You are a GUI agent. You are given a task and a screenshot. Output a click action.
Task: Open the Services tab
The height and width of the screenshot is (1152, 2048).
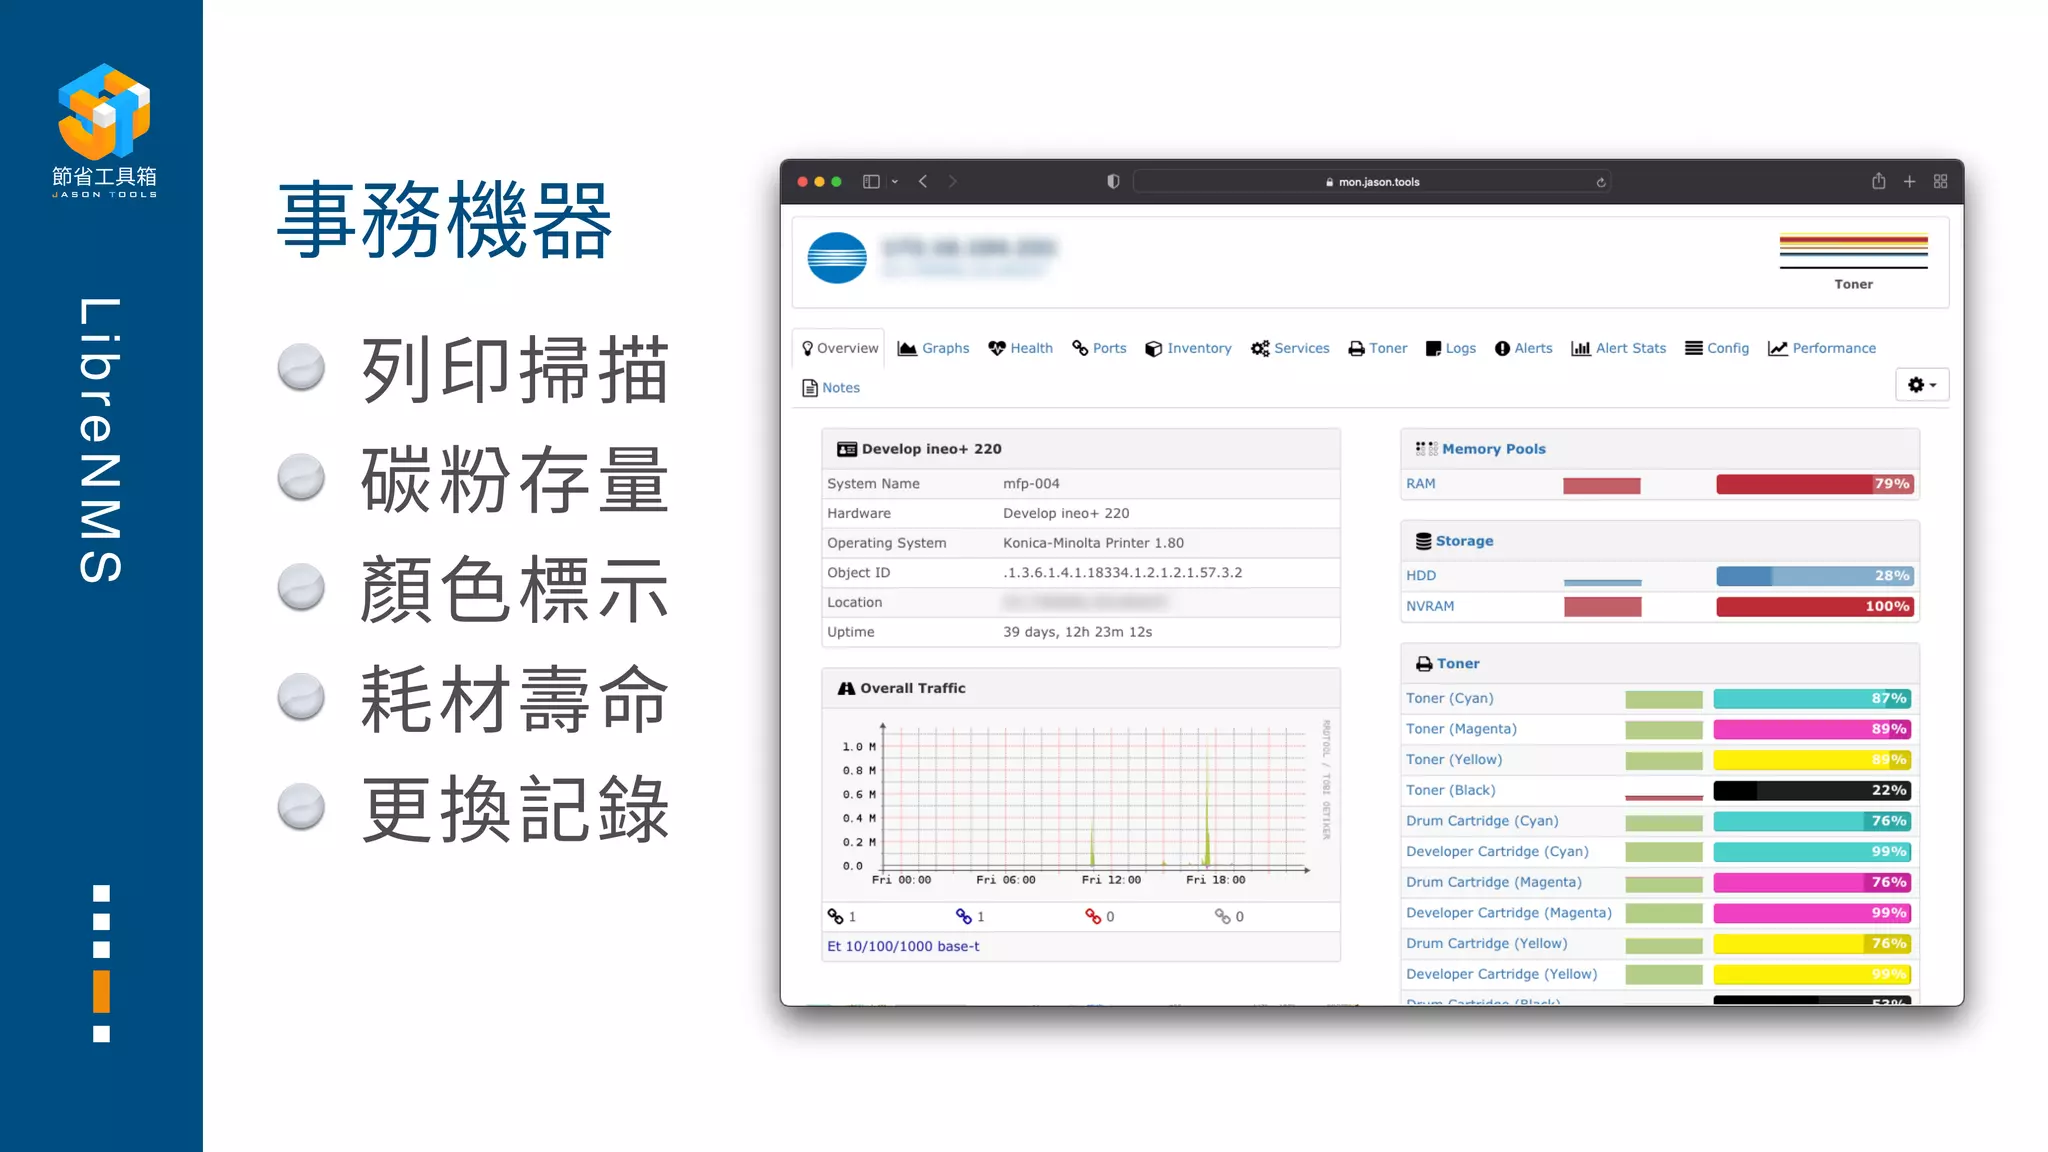(x=1290, y=348)
